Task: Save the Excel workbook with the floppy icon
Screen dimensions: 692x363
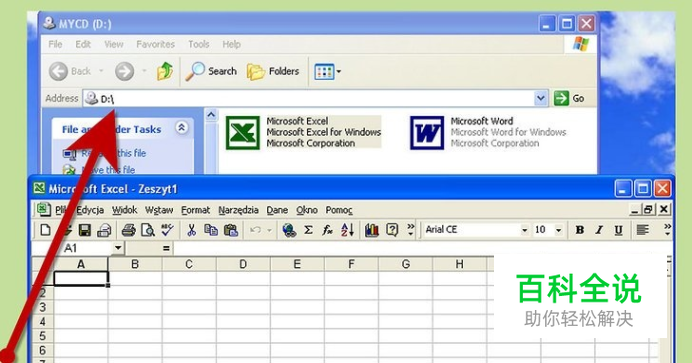Action: pyautogui.click(x=85, y=230)
